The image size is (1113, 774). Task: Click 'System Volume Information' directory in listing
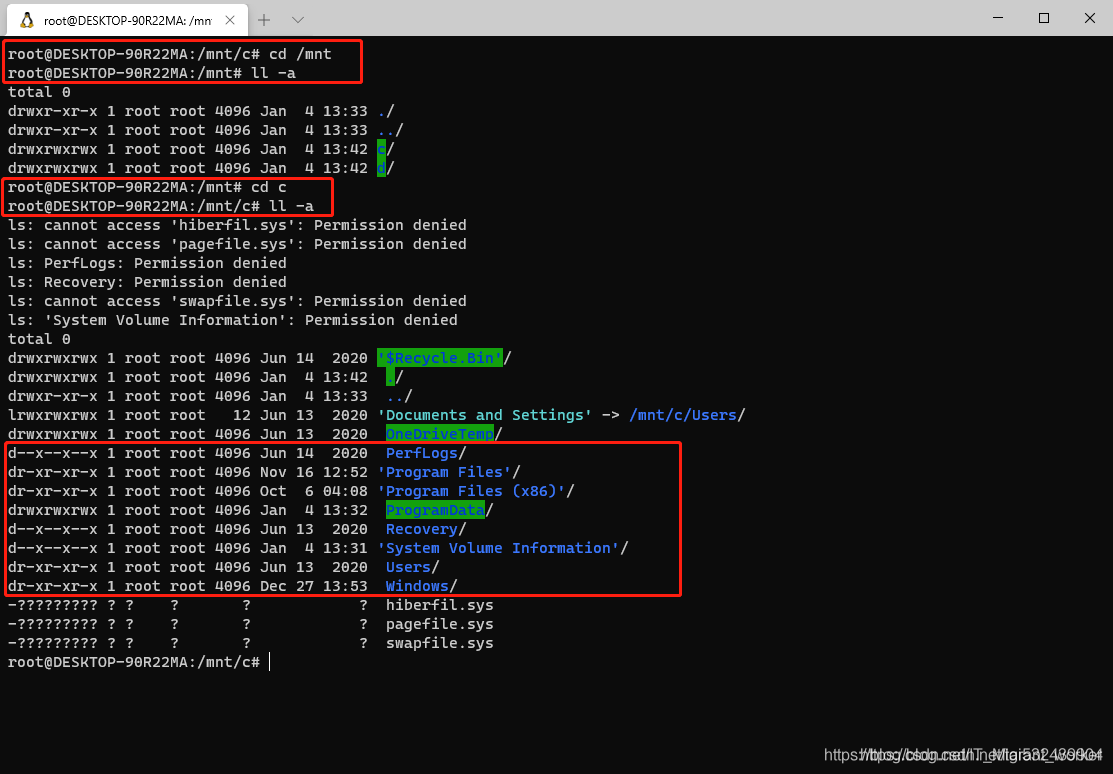pos(498,548)
